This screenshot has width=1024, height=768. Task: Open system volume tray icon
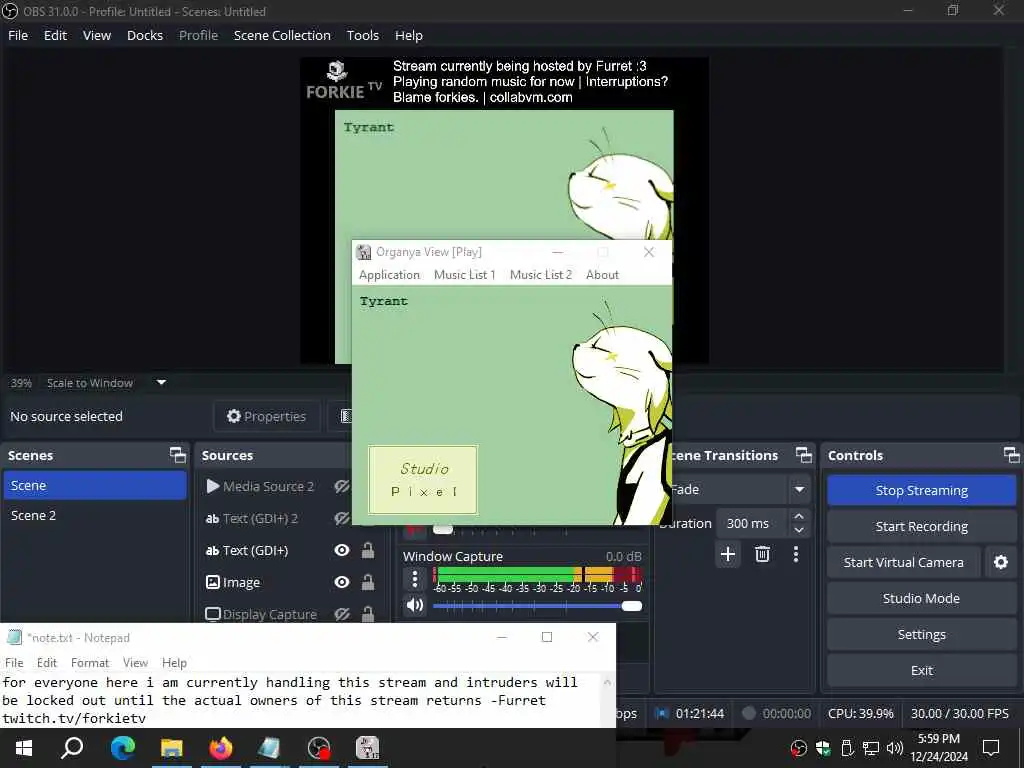pos(895,748)
